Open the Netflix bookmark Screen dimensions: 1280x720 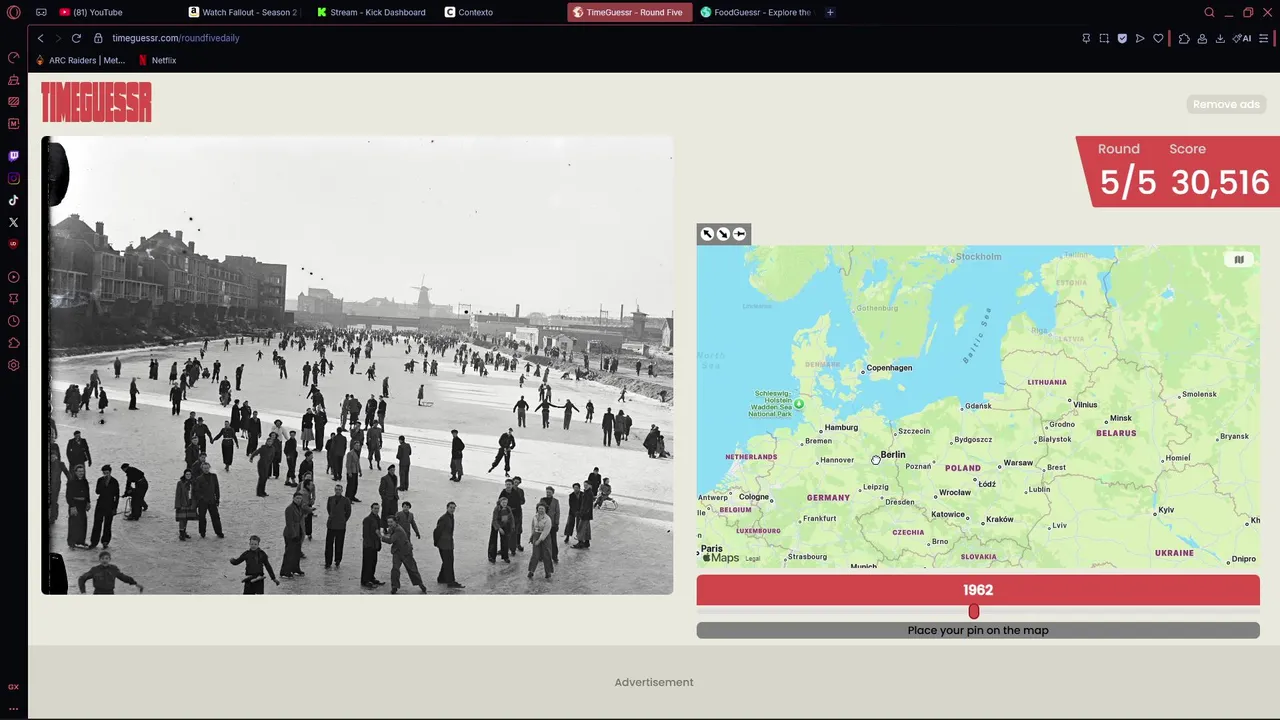click(158, 60)
